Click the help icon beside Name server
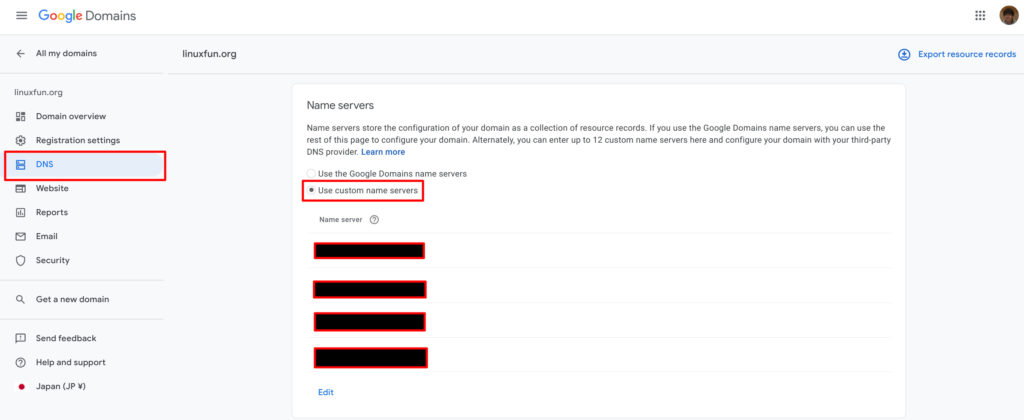 [374, 220]
